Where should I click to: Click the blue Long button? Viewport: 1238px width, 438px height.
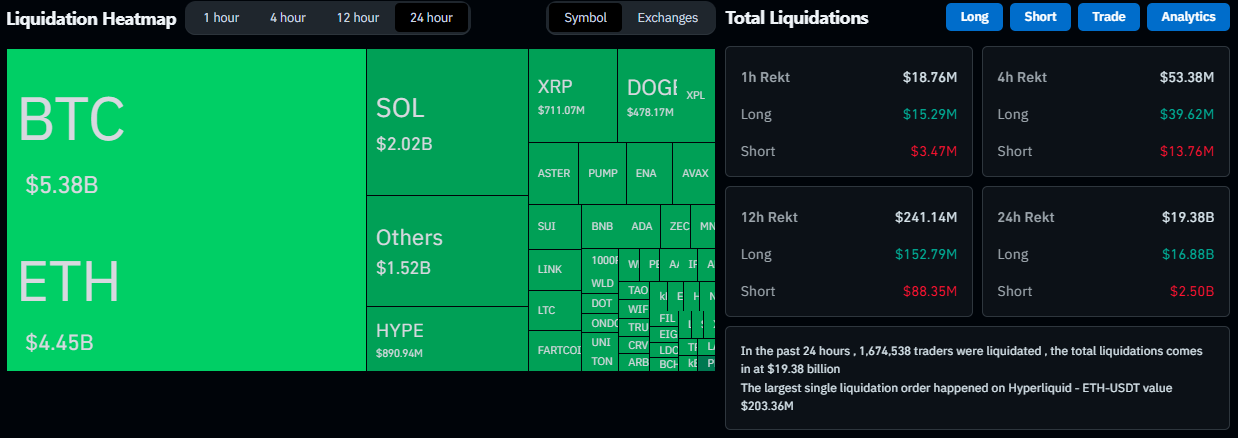pyautogui.click(x=974, y=17)
